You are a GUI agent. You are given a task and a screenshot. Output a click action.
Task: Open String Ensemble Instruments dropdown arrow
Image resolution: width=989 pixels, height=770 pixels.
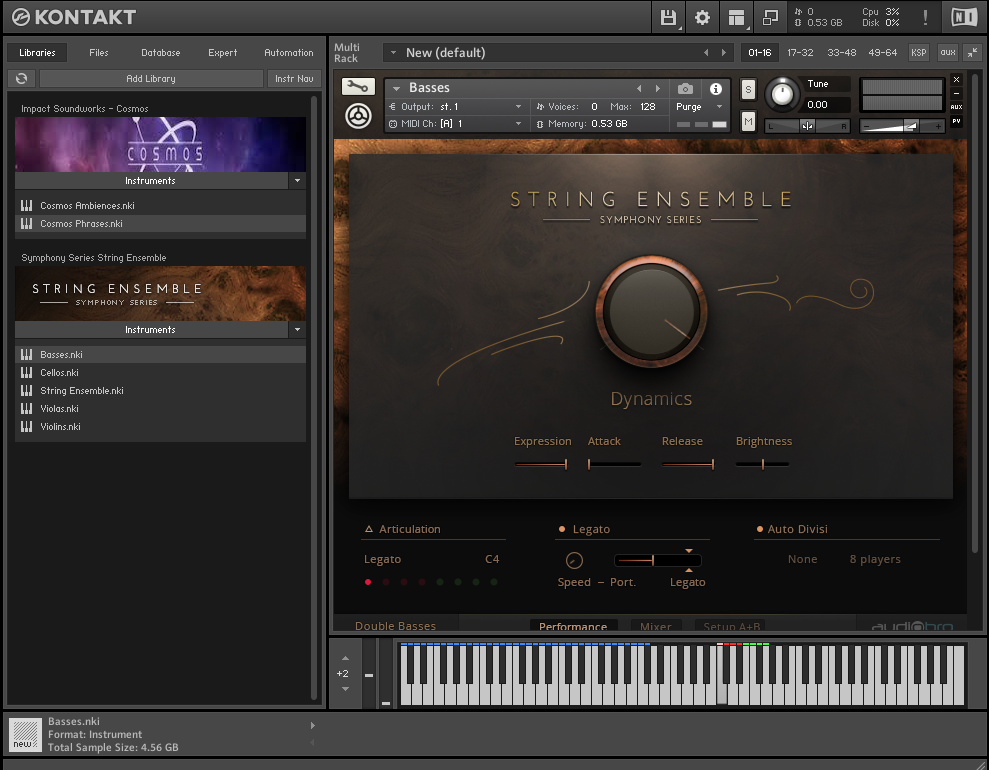[x=297, y=330]
